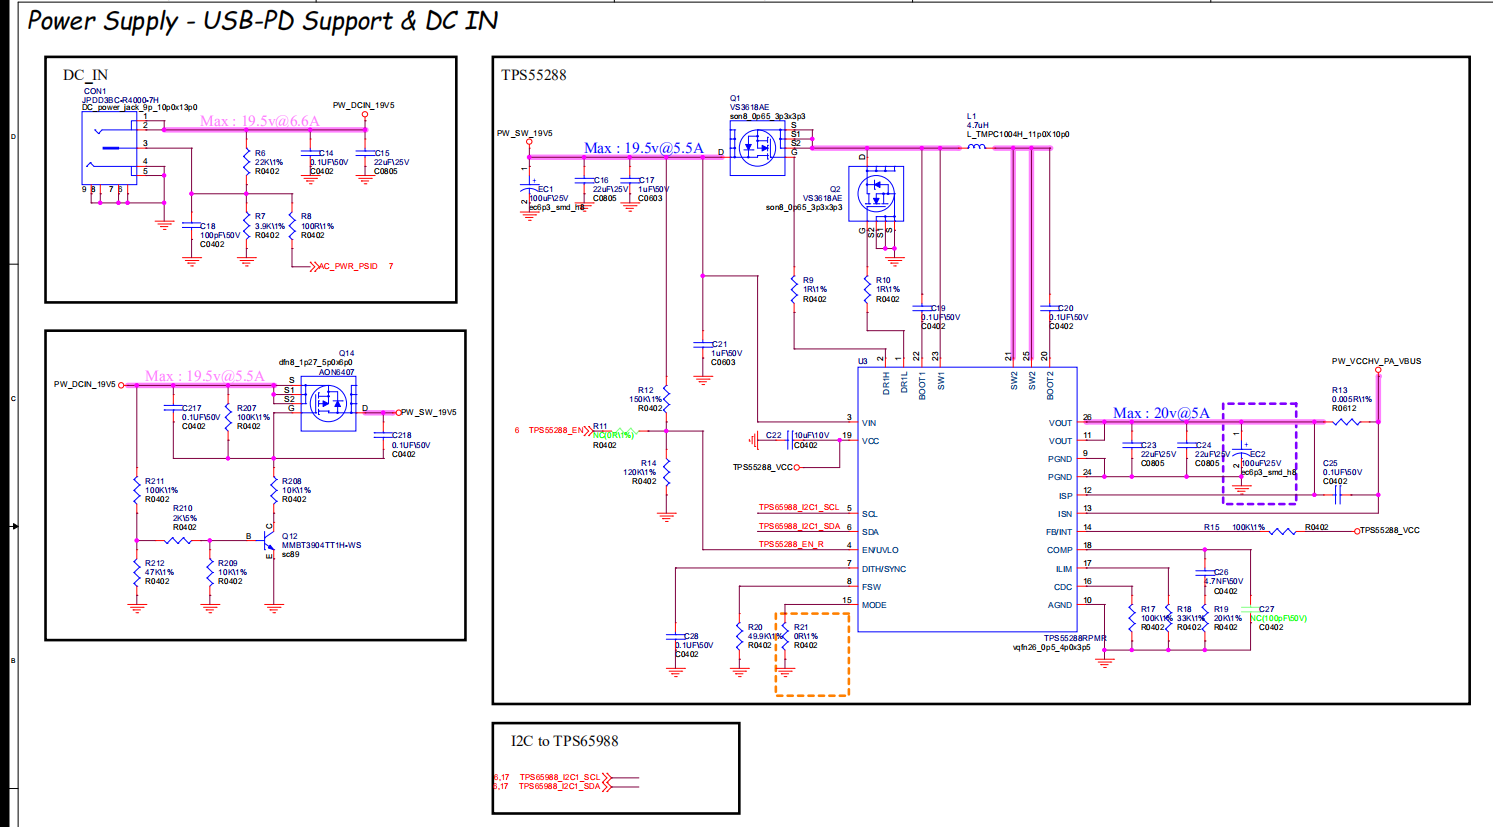The image size is (1493, 827).
Task: Click the C28 0.1uF capacitor symbol
Action: [675, 636]
